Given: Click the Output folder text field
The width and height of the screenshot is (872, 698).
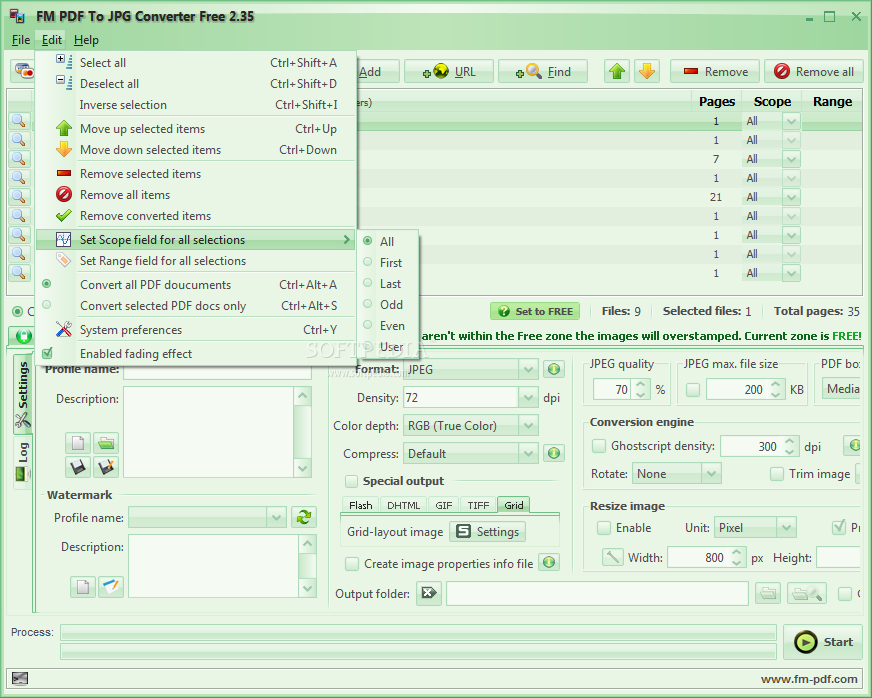Looking at the screenshot, I should tap(597, 593).
